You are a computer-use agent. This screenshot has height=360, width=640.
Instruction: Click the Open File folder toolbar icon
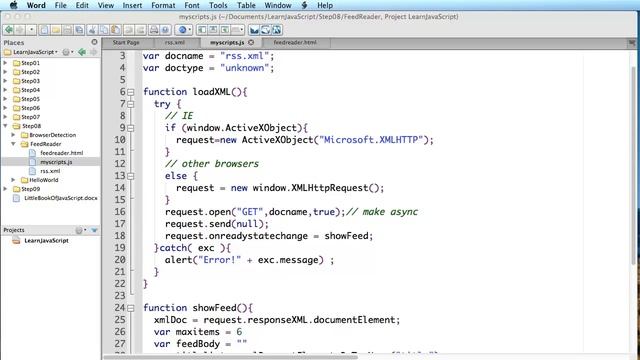tap(56, 30)
